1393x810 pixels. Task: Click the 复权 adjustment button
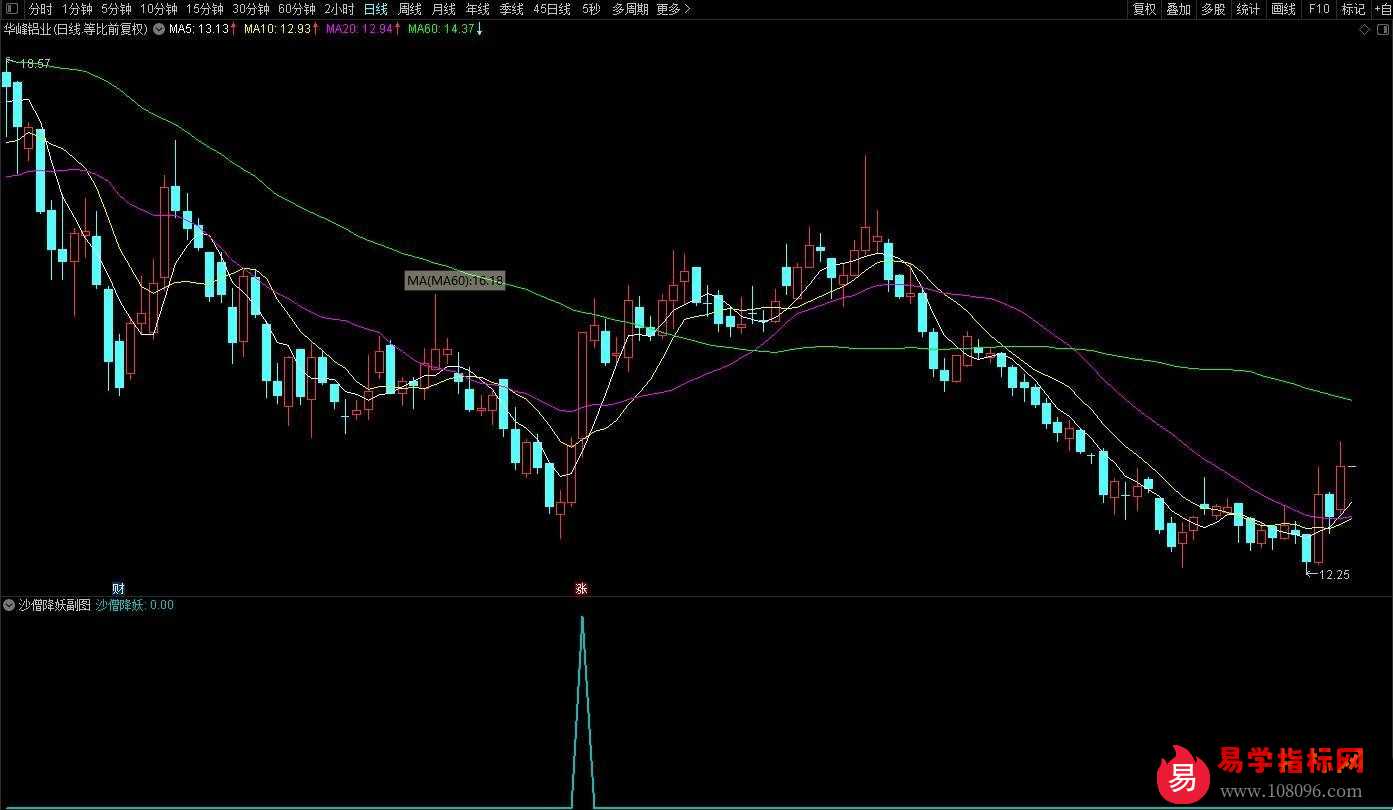pos(1144,9)
